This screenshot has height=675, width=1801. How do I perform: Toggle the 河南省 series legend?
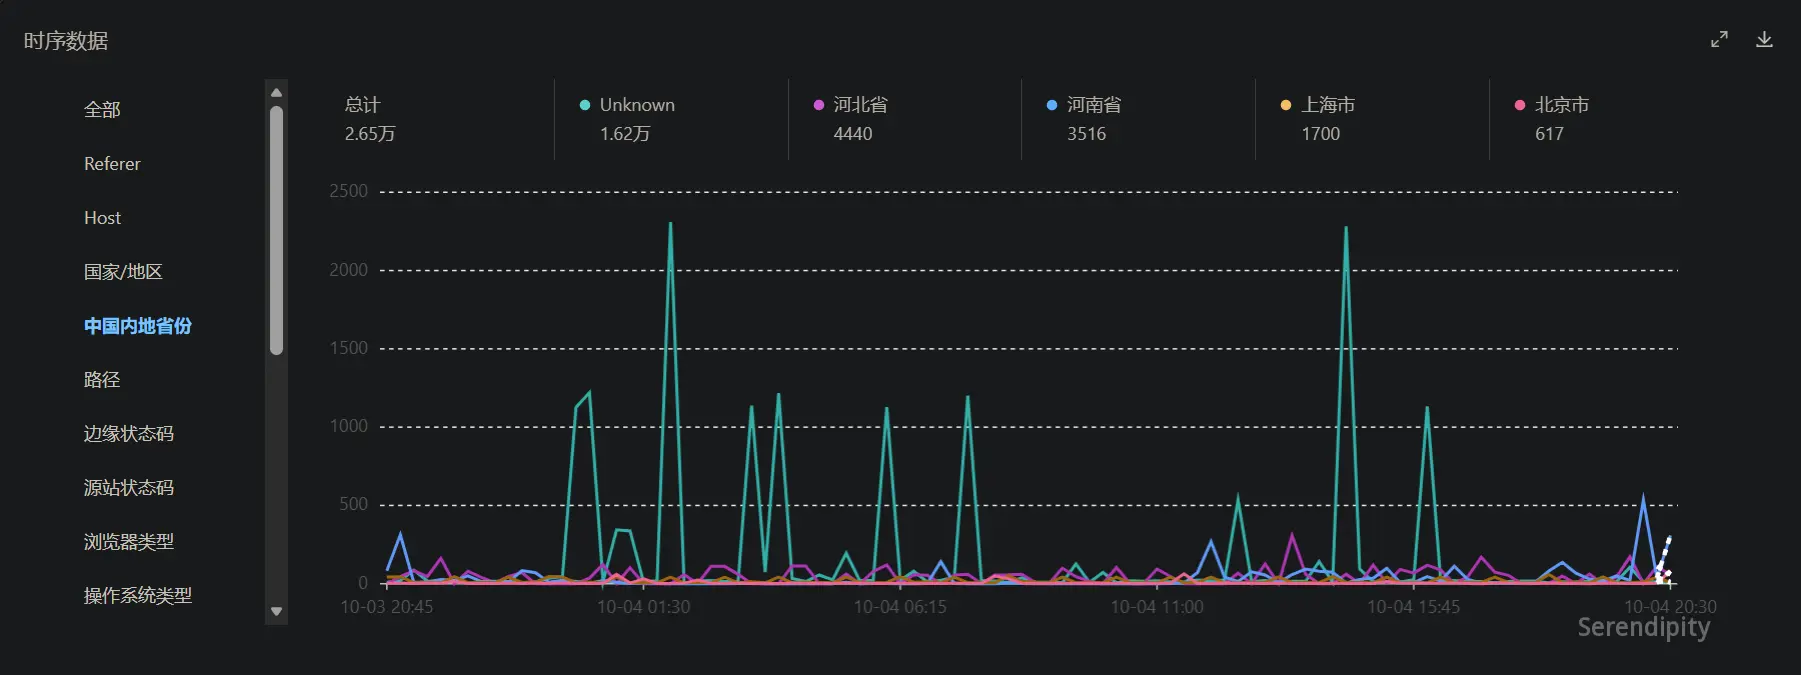coord(1084,105)
